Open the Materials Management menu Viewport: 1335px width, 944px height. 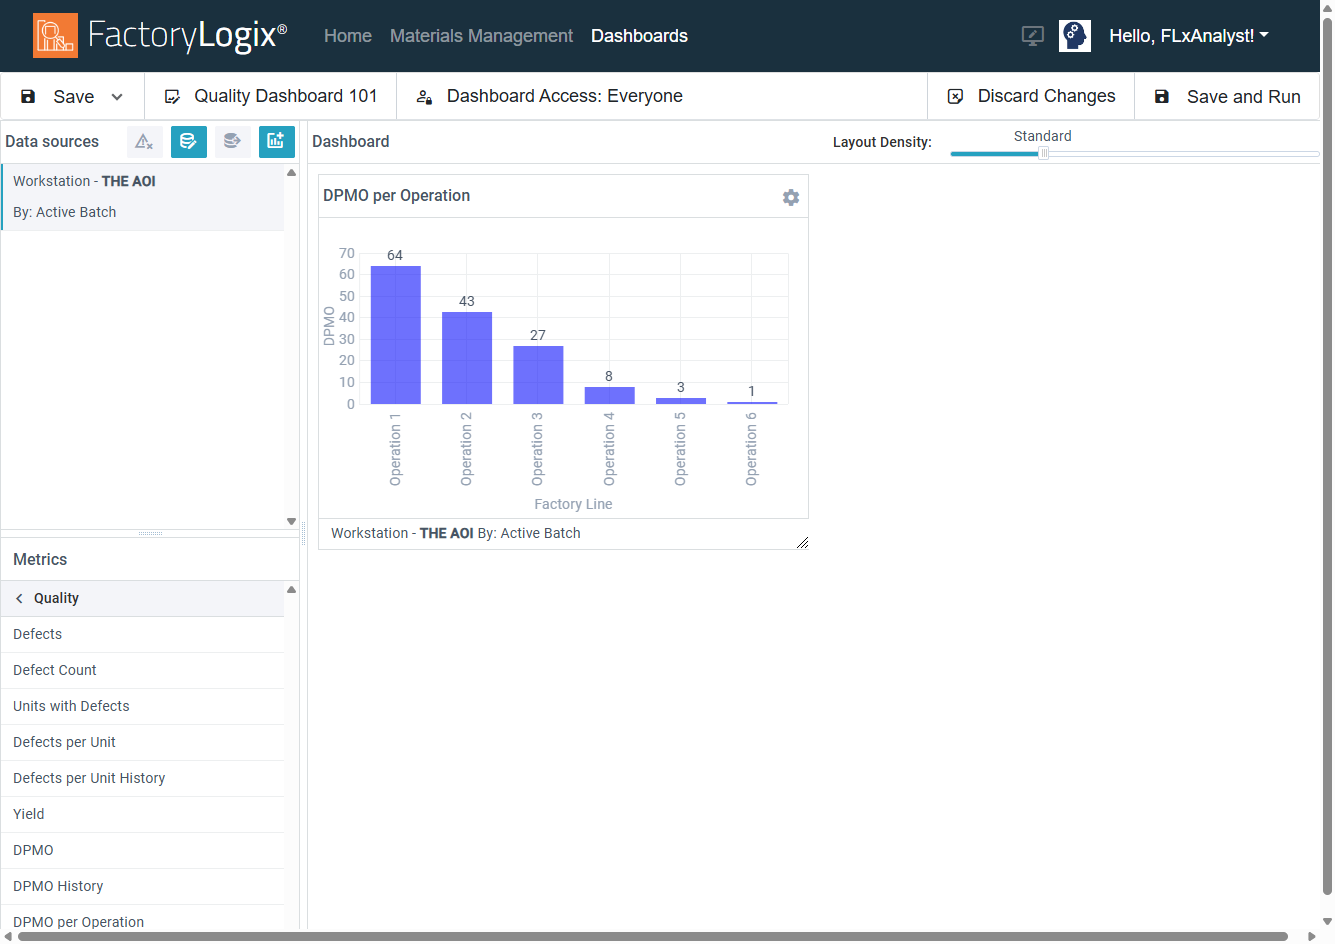[481, 36]
